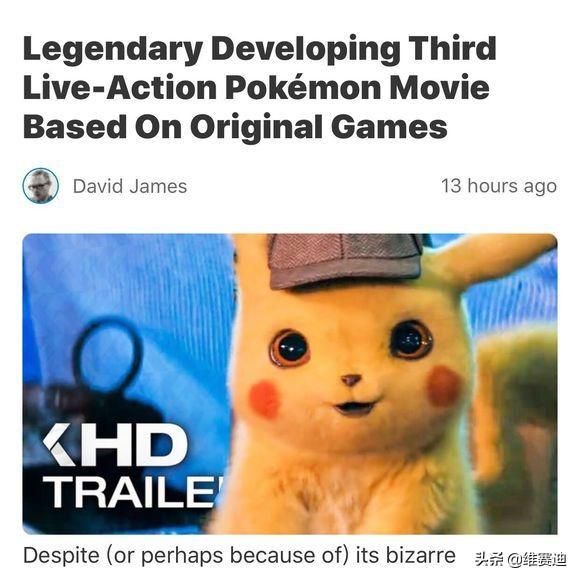The width and height of the screenshot is (580, 580).
Task: Click the chevron mark beside HD
Action: pos(59,445)
